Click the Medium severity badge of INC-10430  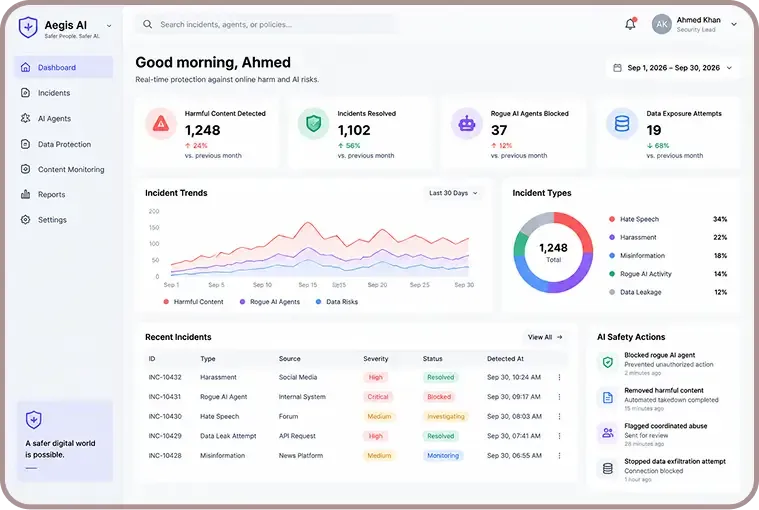point(379,417)
